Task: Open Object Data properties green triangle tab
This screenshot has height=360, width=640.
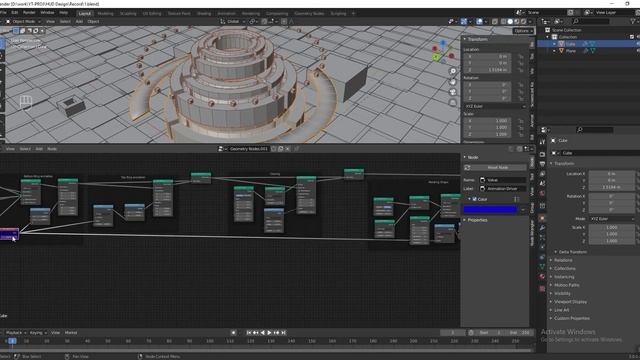Action: click(542, 267)
